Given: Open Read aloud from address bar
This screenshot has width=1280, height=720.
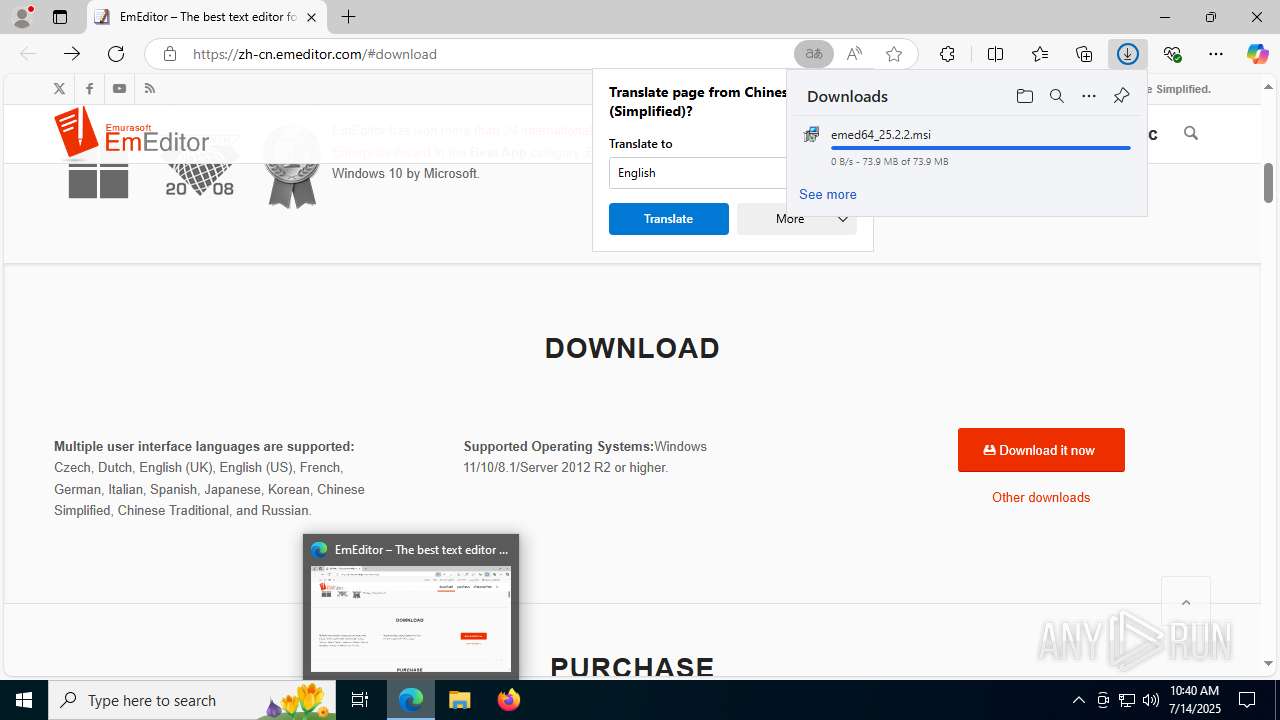Looking at the screenshot, I should point(854,54).
